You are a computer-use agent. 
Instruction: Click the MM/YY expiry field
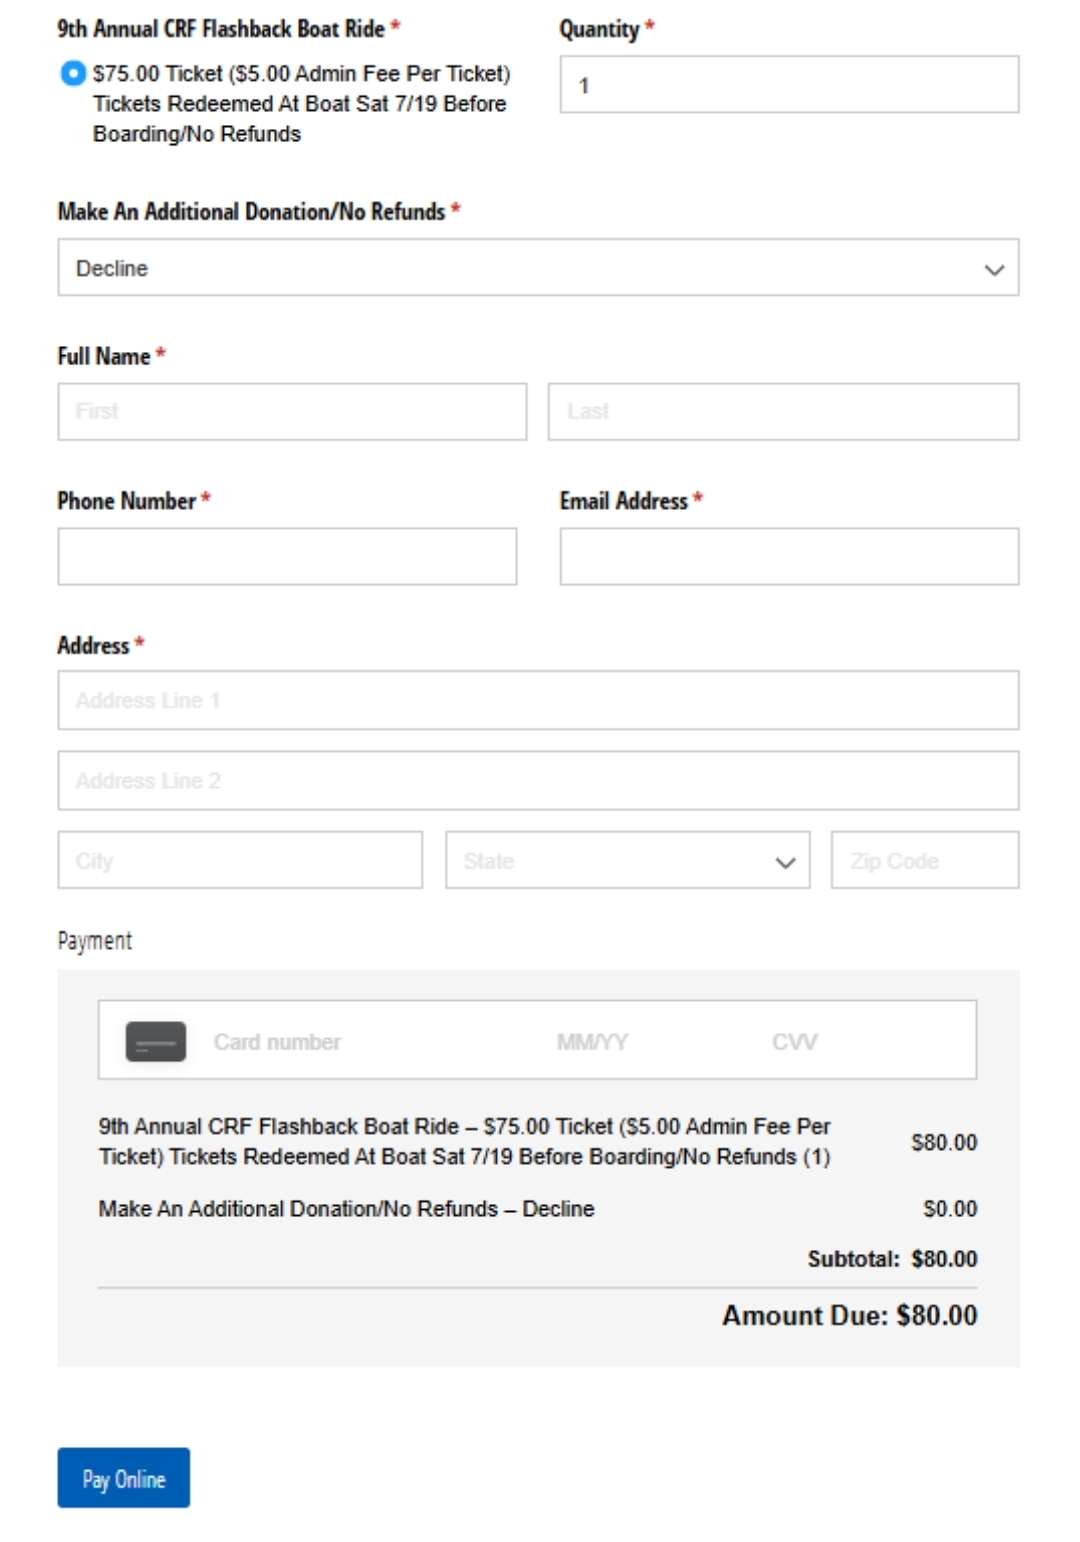click(x=593, y=1042)
